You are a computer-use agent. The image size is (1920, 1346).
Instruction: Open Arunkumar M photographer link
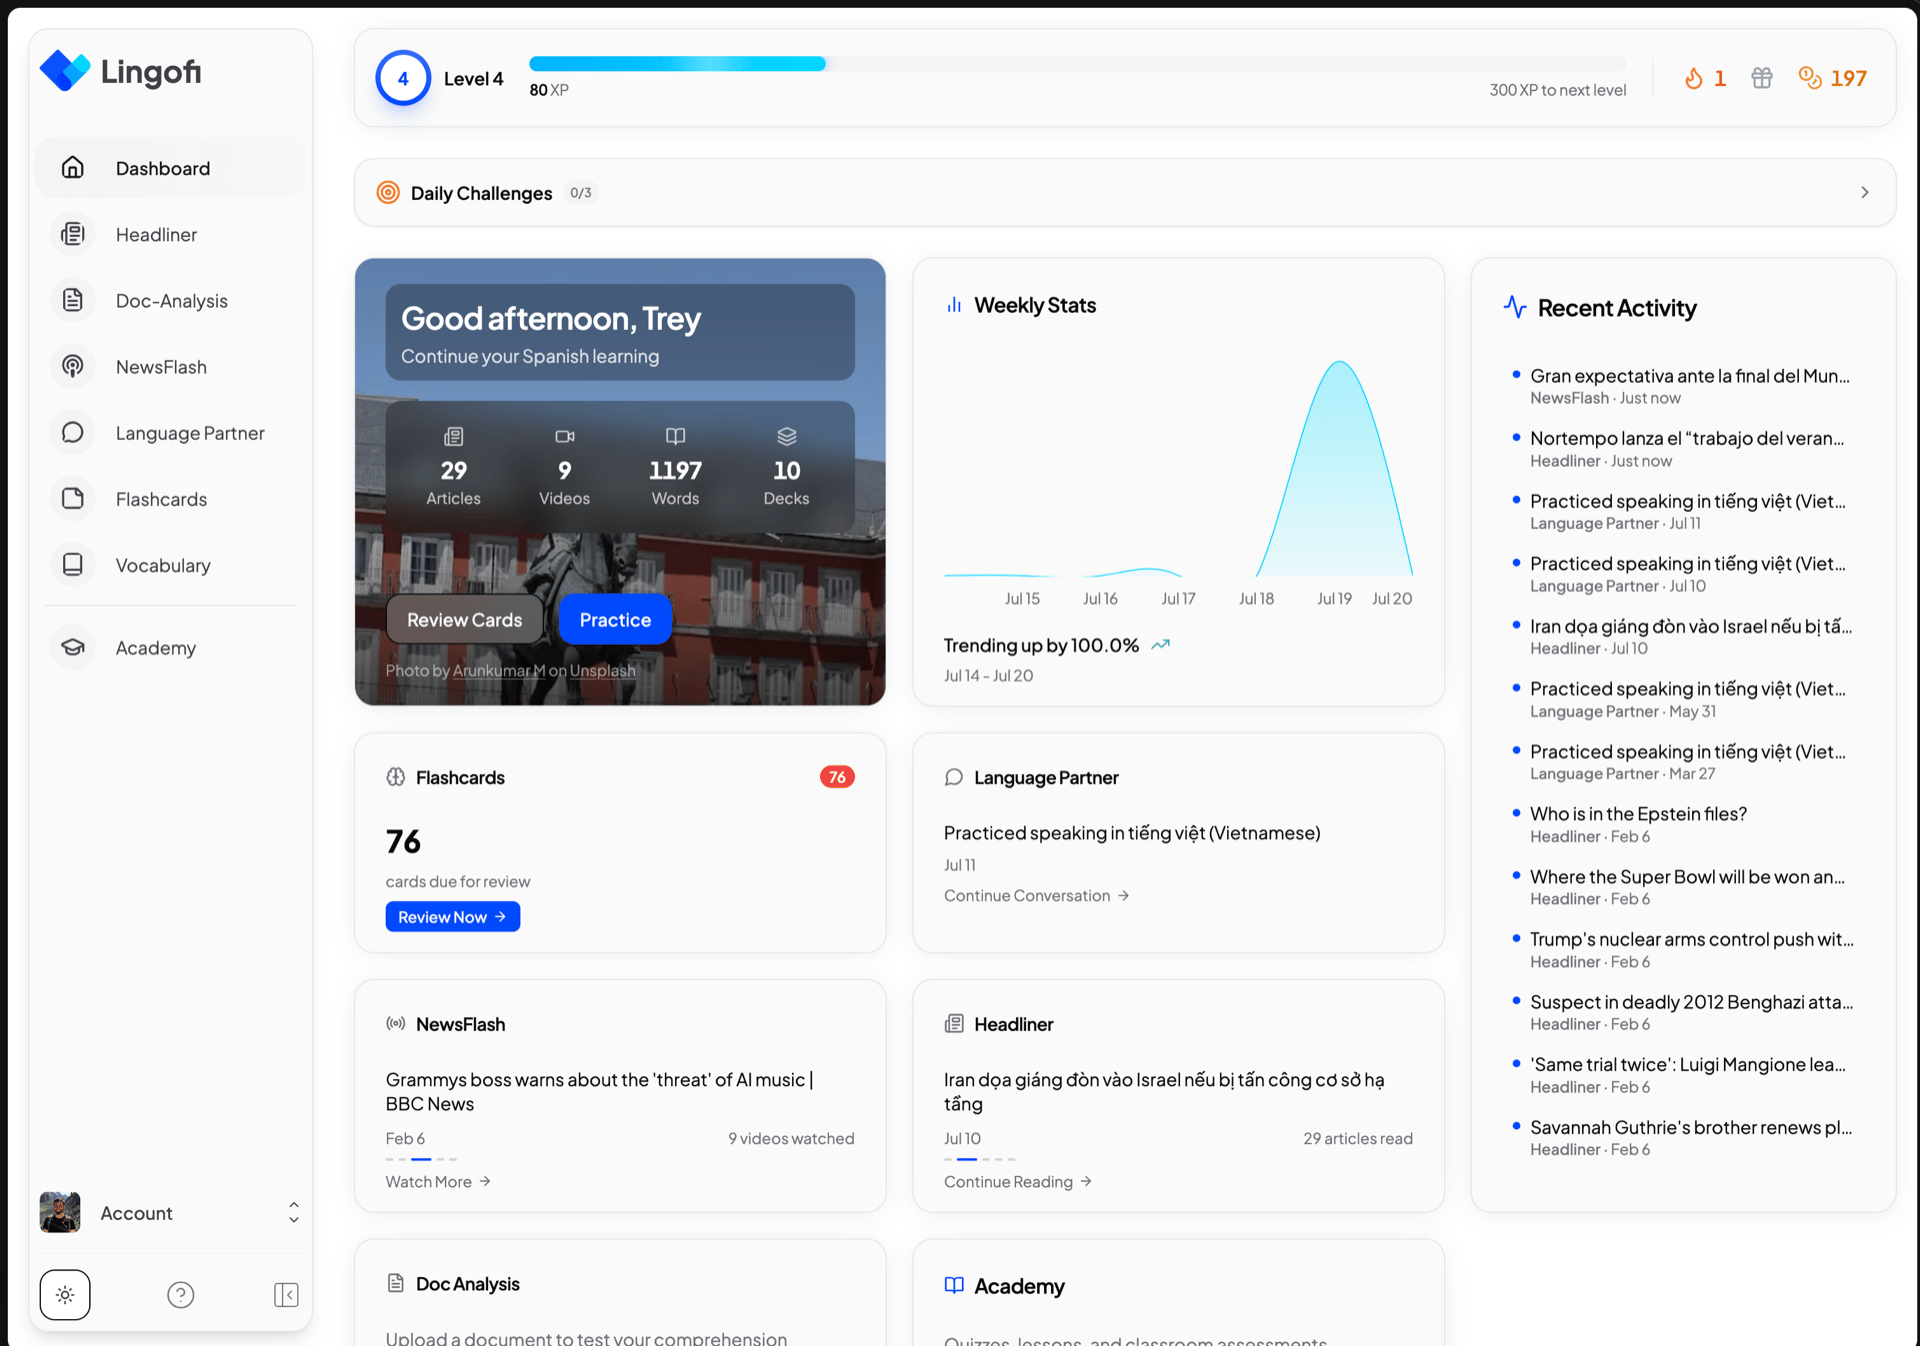pos(499,670)
